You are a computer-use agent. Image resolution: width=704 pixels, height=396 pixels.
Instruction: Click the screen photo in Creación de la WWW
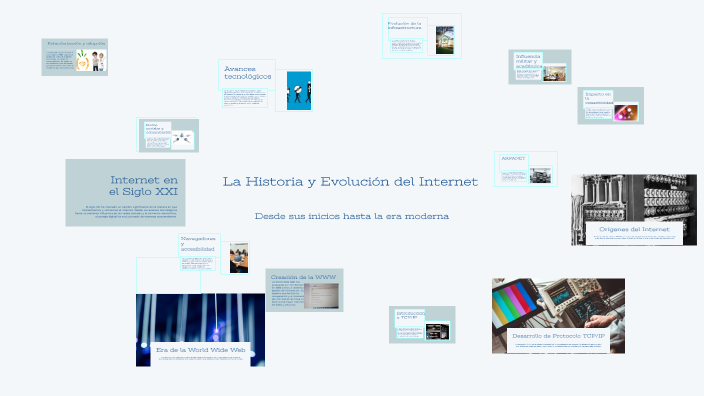pos(321,296)
